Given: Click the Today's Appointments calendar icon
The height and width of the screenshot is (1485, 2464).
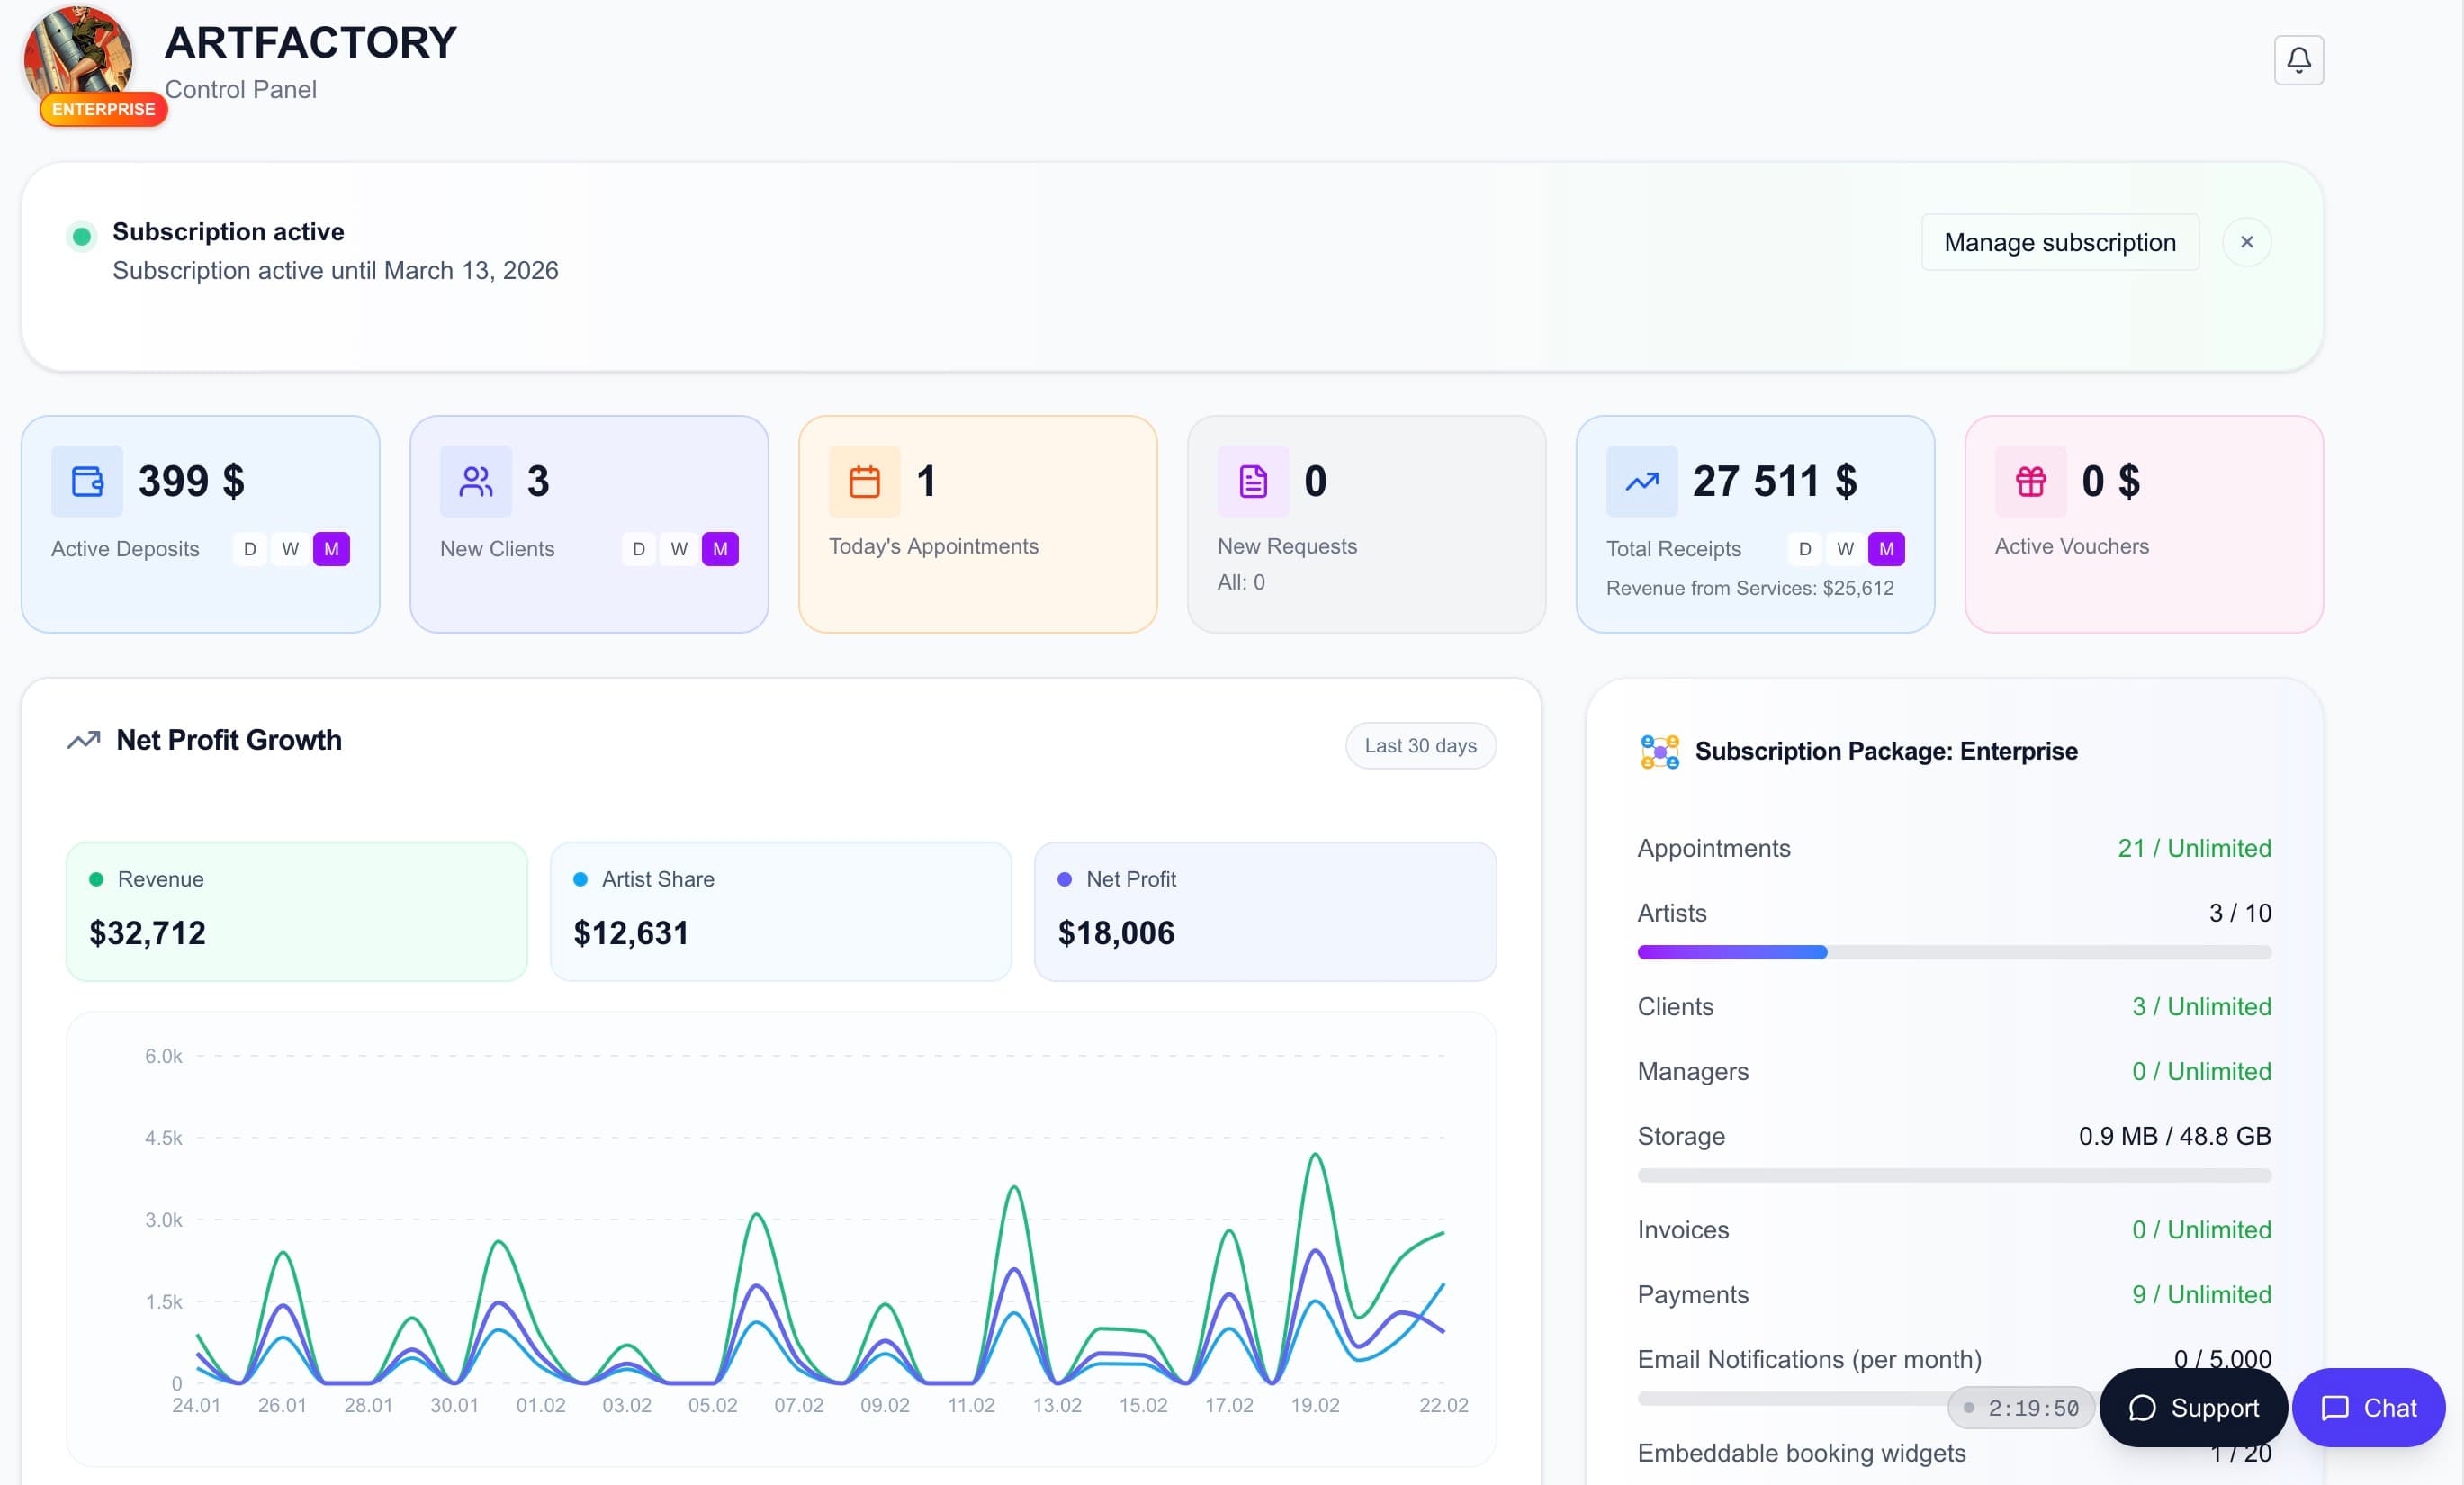Looking at the screenshot, I should 865,481.
